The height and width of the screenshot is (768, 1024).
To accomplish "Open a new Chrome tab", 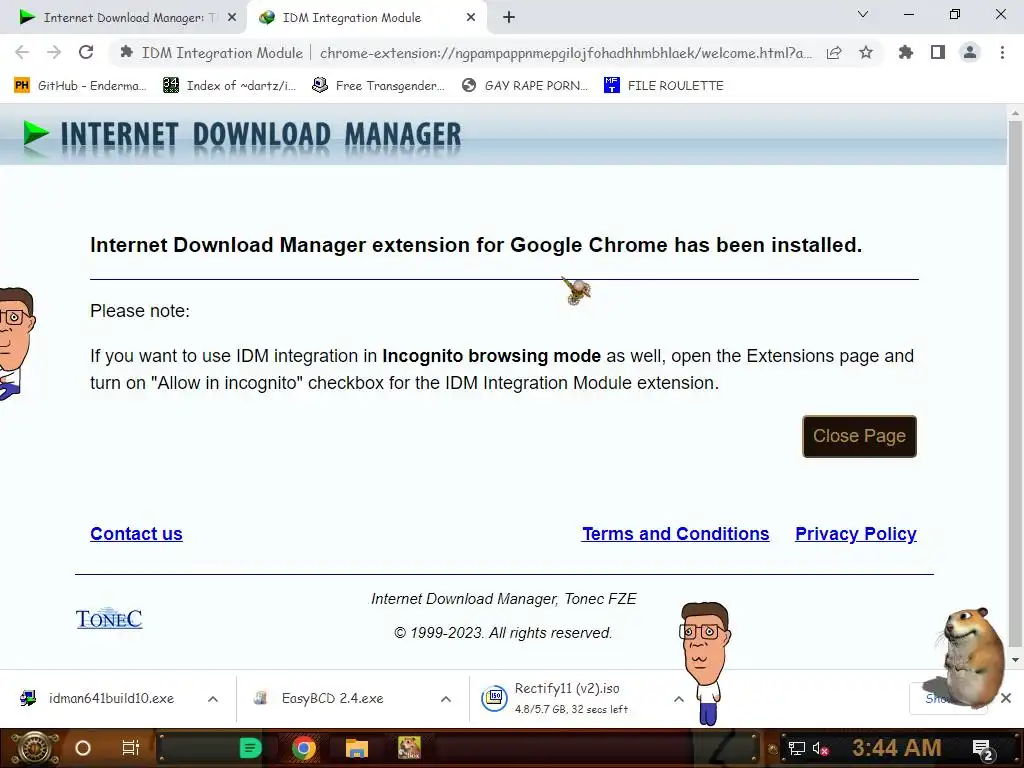I will pyautogui.click(x=509, y=18).
